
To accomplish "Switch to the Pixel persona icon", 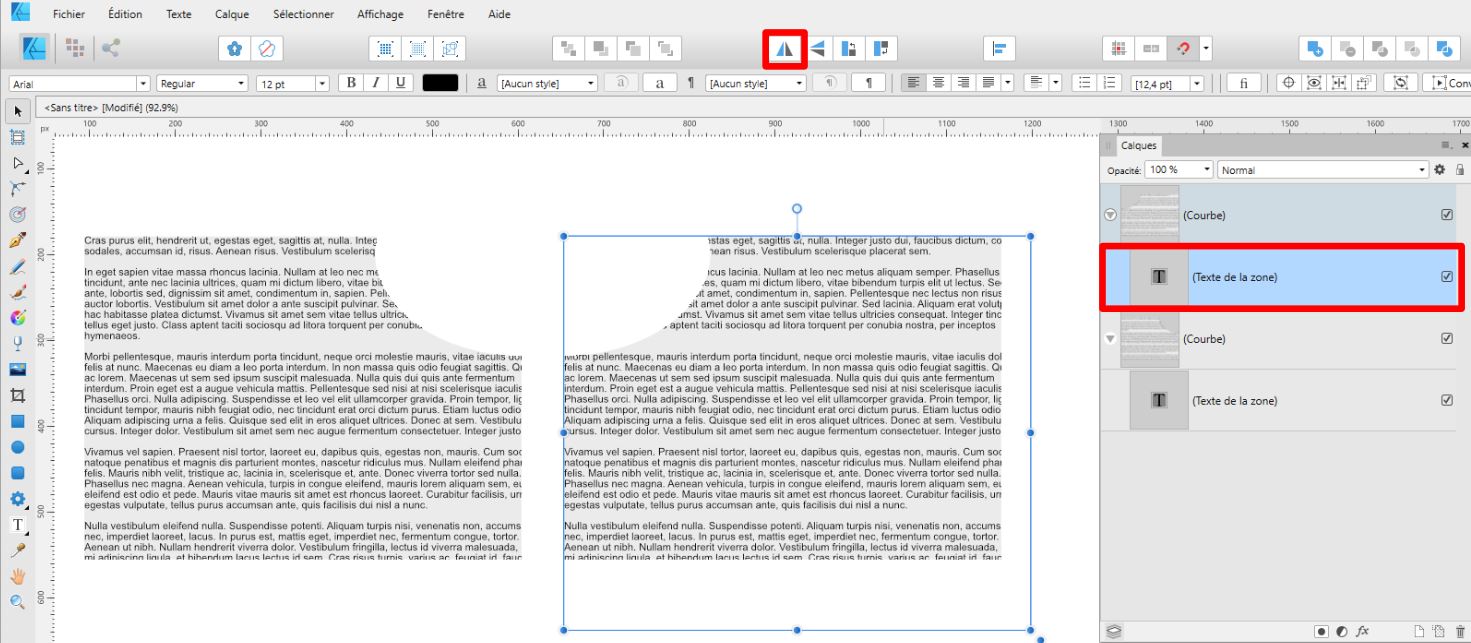I will [x=74, y=49].
